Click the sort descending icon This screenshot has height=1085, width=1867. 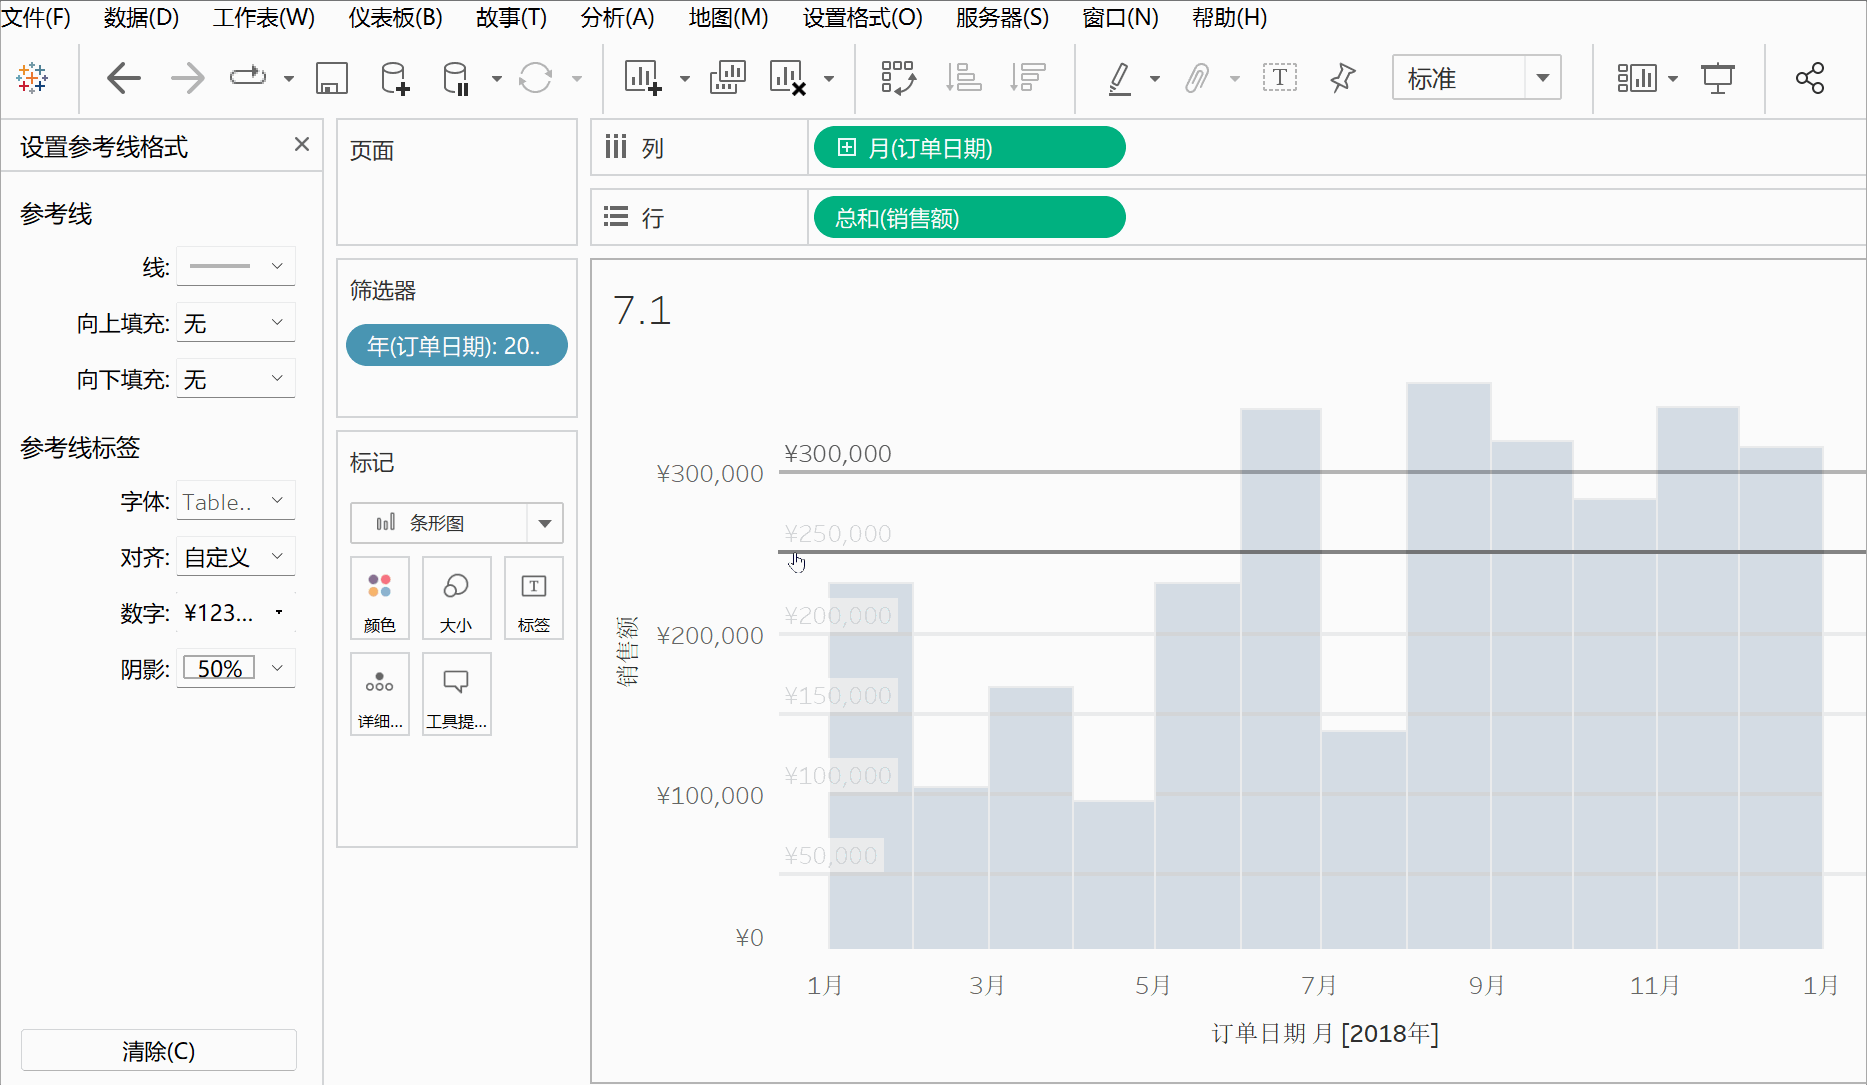(x=1027, y=78)
